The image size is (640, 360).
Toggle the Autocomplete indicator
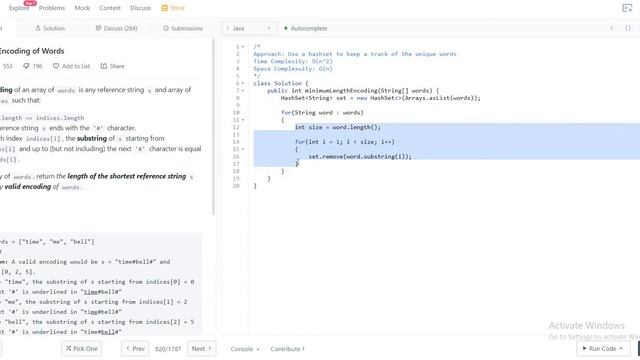point(305,28)
